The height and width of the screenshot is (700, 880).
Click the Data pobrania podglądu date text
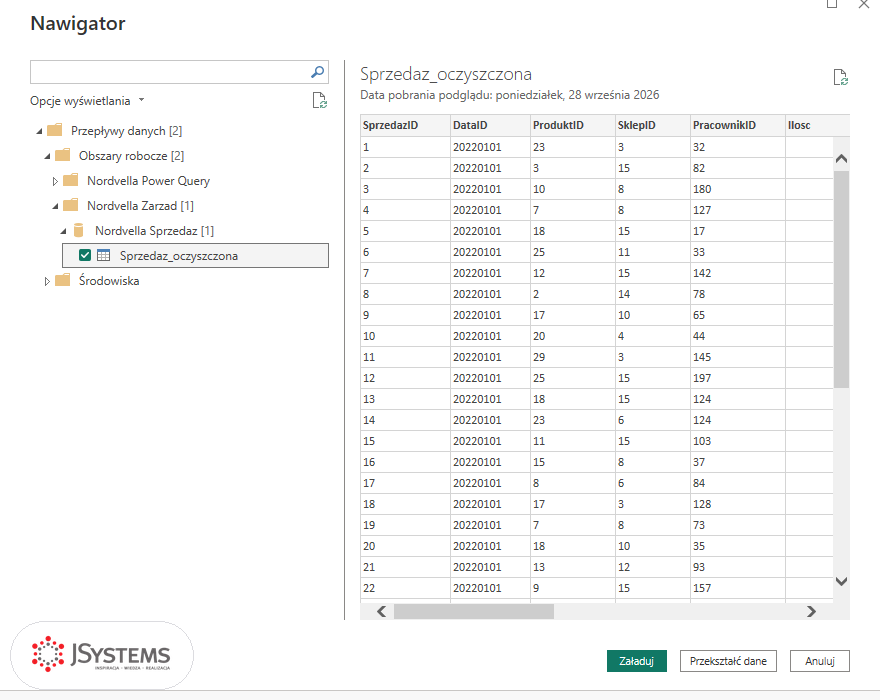510,95
